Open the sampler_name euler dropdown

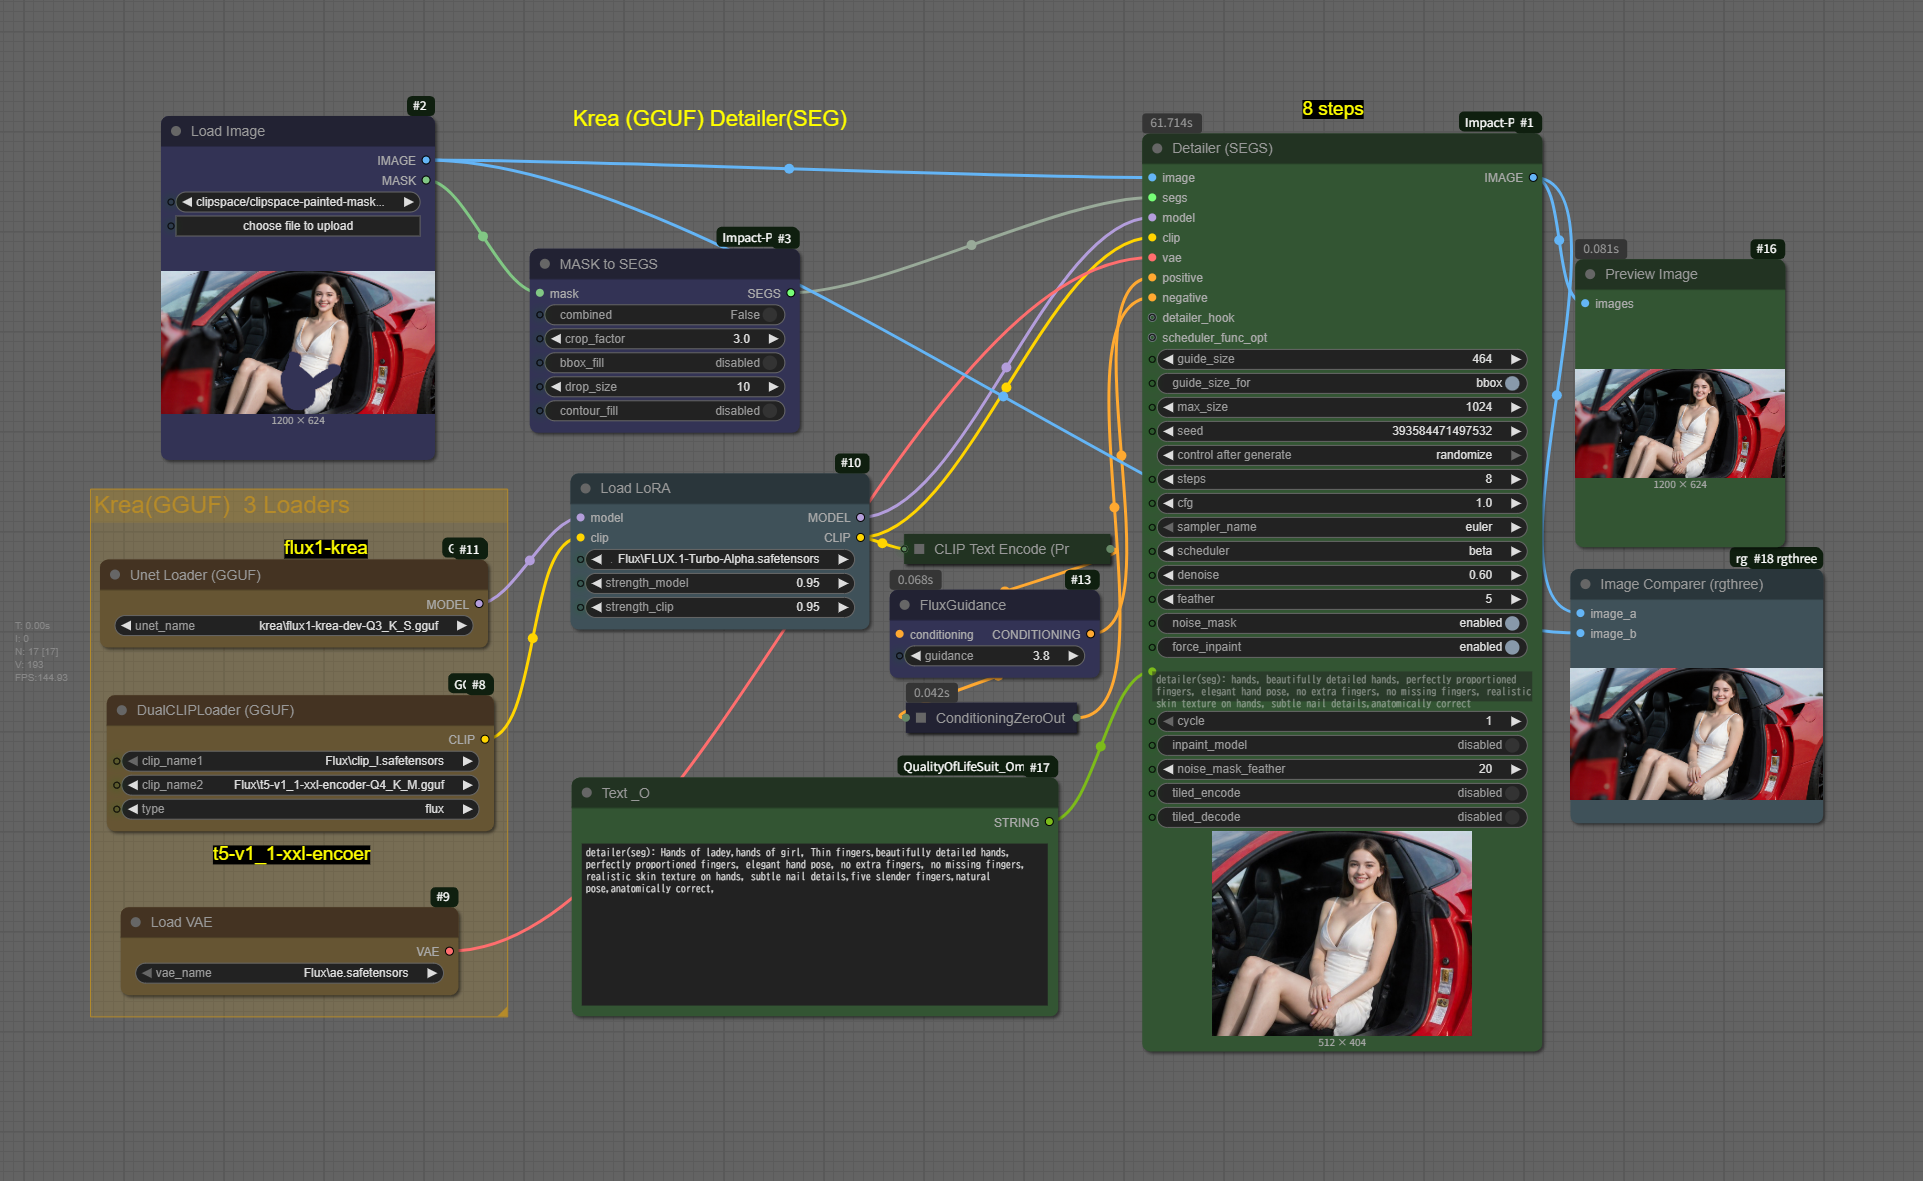coord(1340,527)
